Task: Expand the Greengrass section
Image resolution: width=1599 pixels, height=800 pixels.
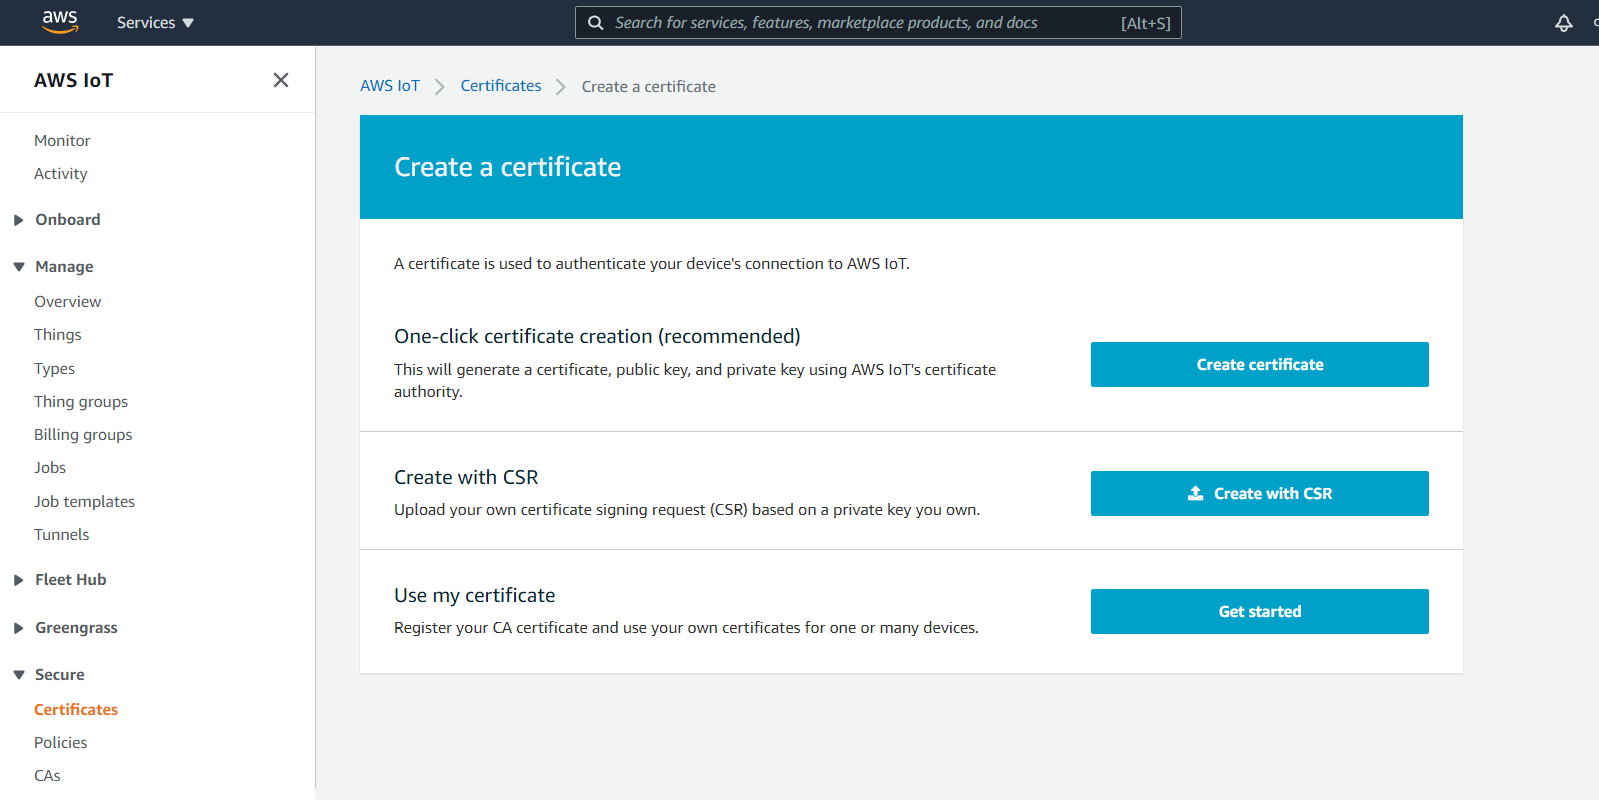Action: point(18,628)
